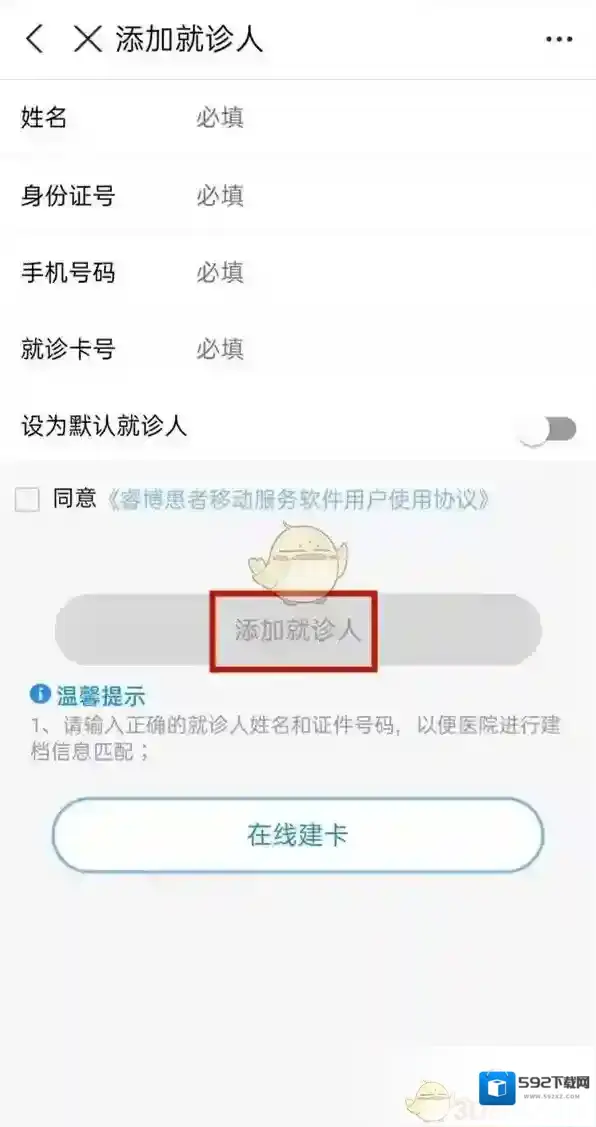
Task: Tap the grey 添加就诊人 submit button
Action: (x=298, y=630)
